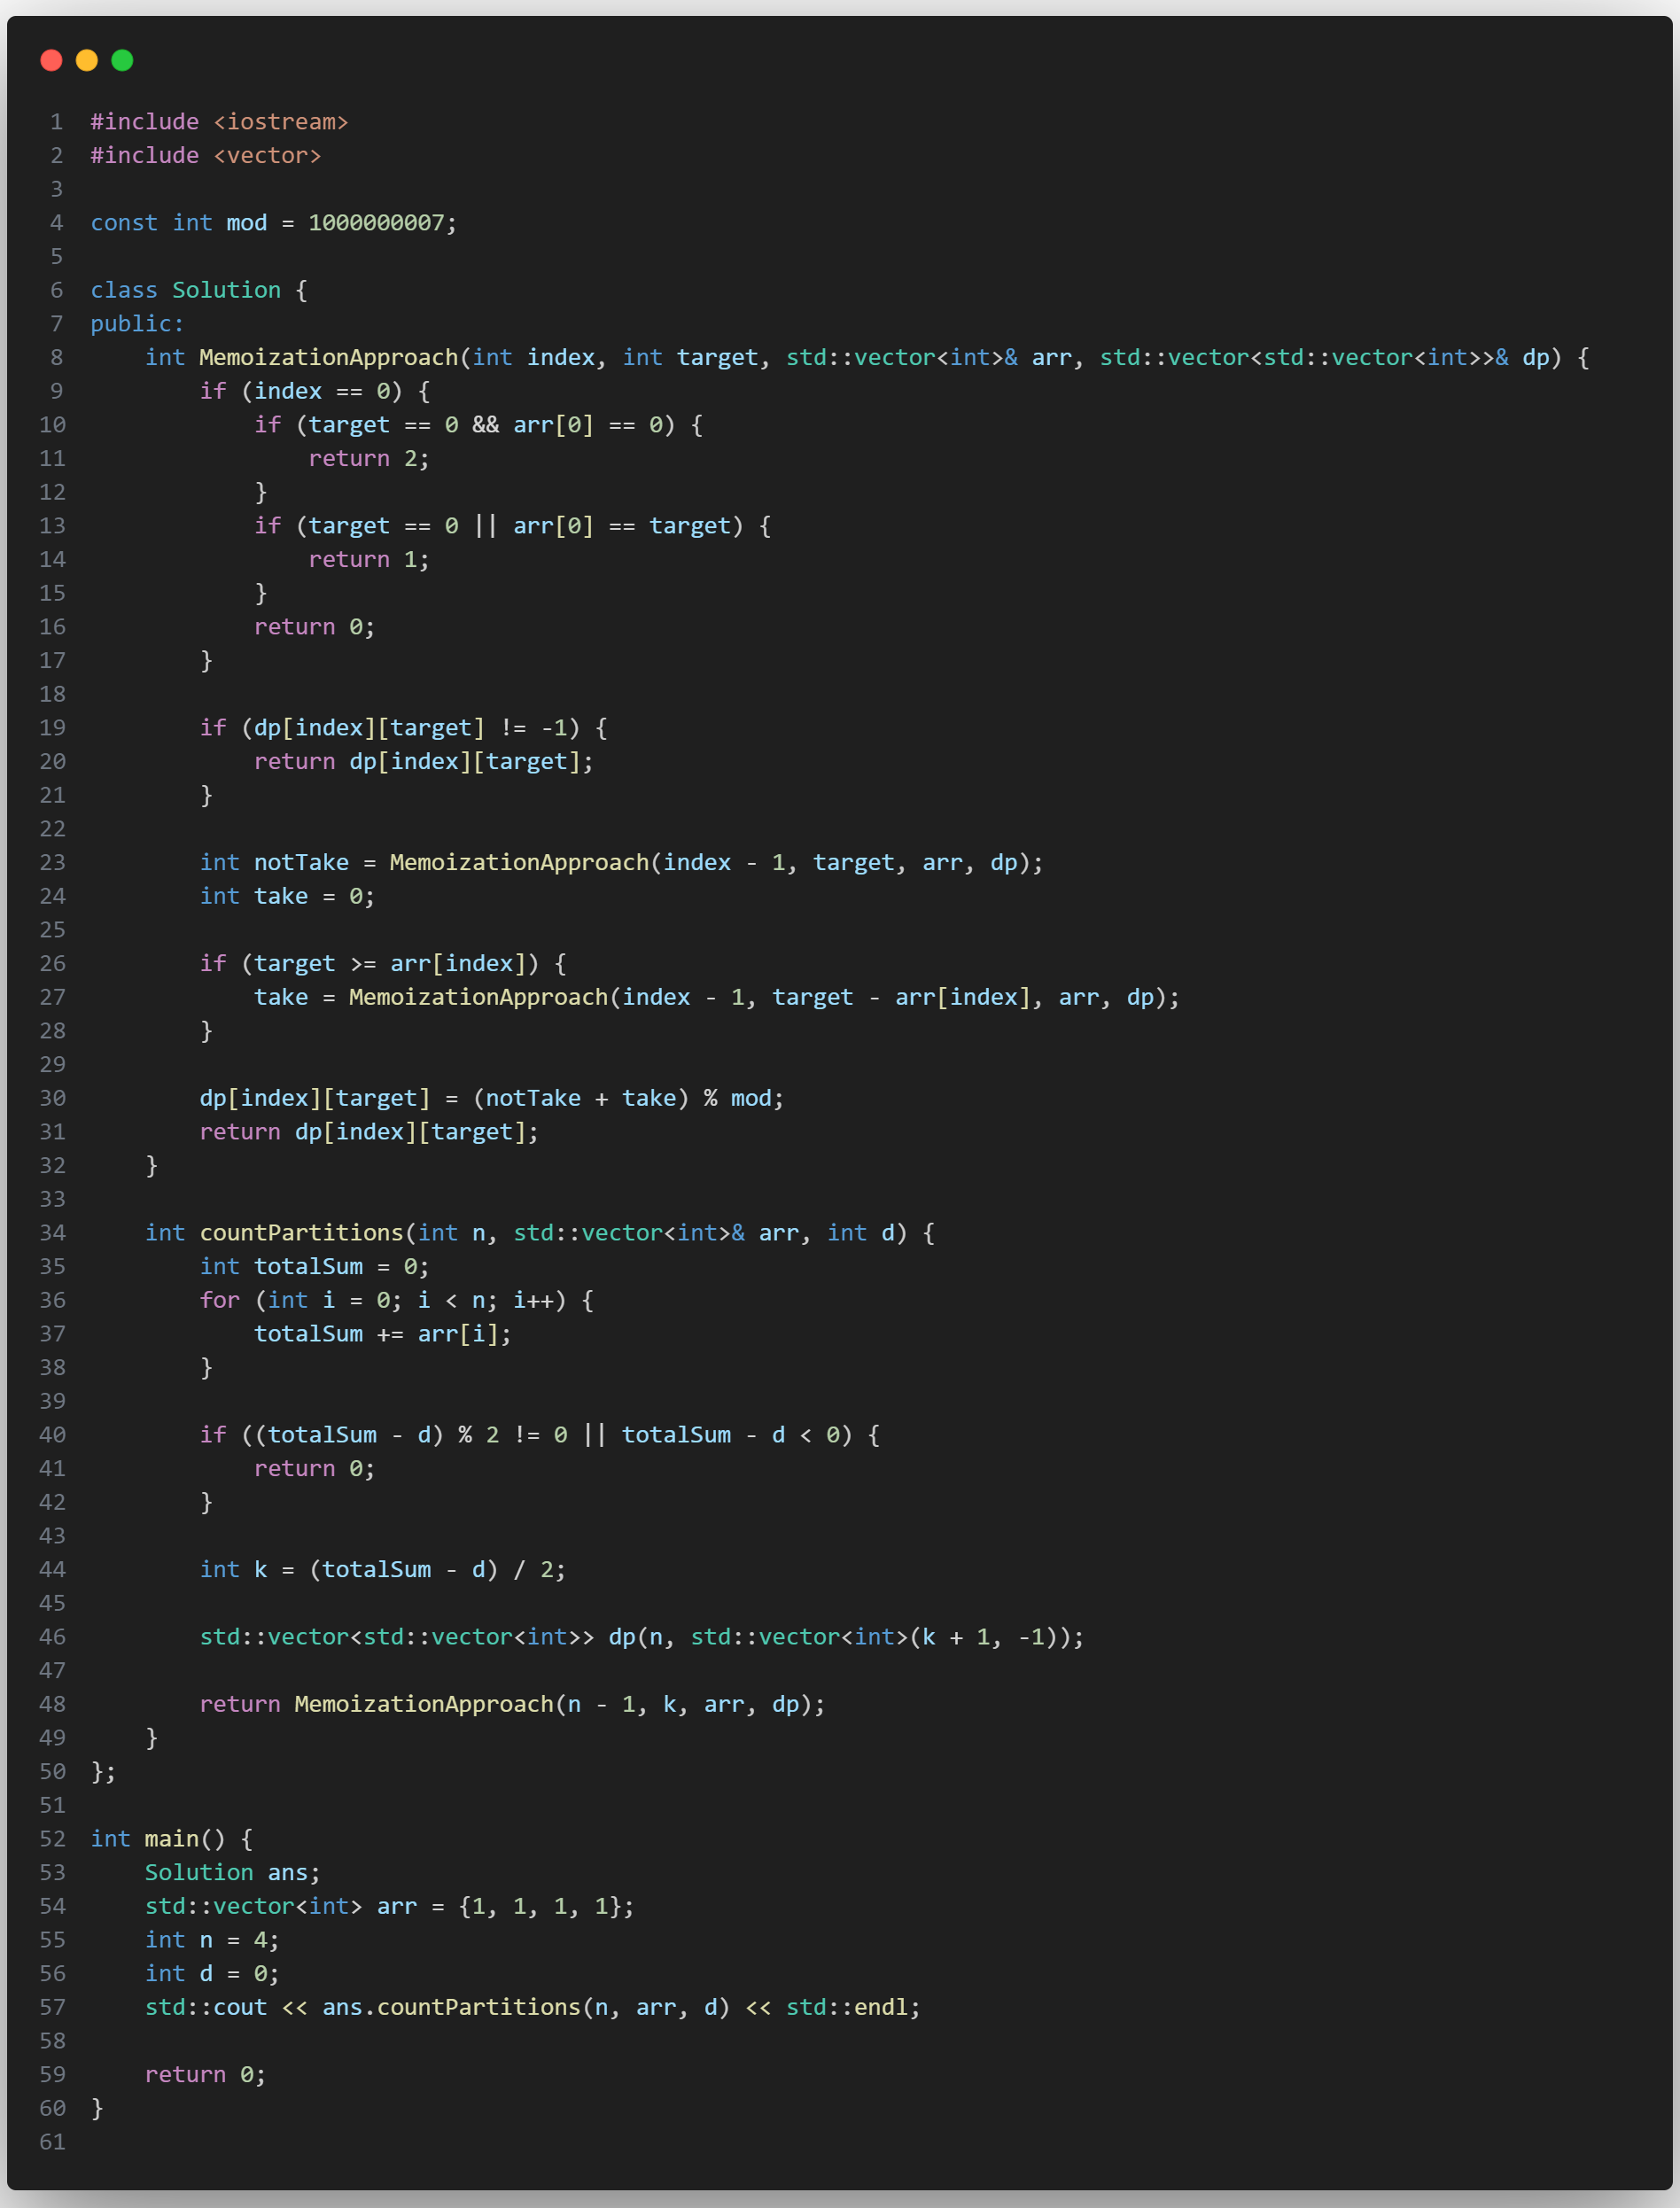Click the main function name on line 52
Screen dimensions: 1680x2208
(x=171, y=1839)
